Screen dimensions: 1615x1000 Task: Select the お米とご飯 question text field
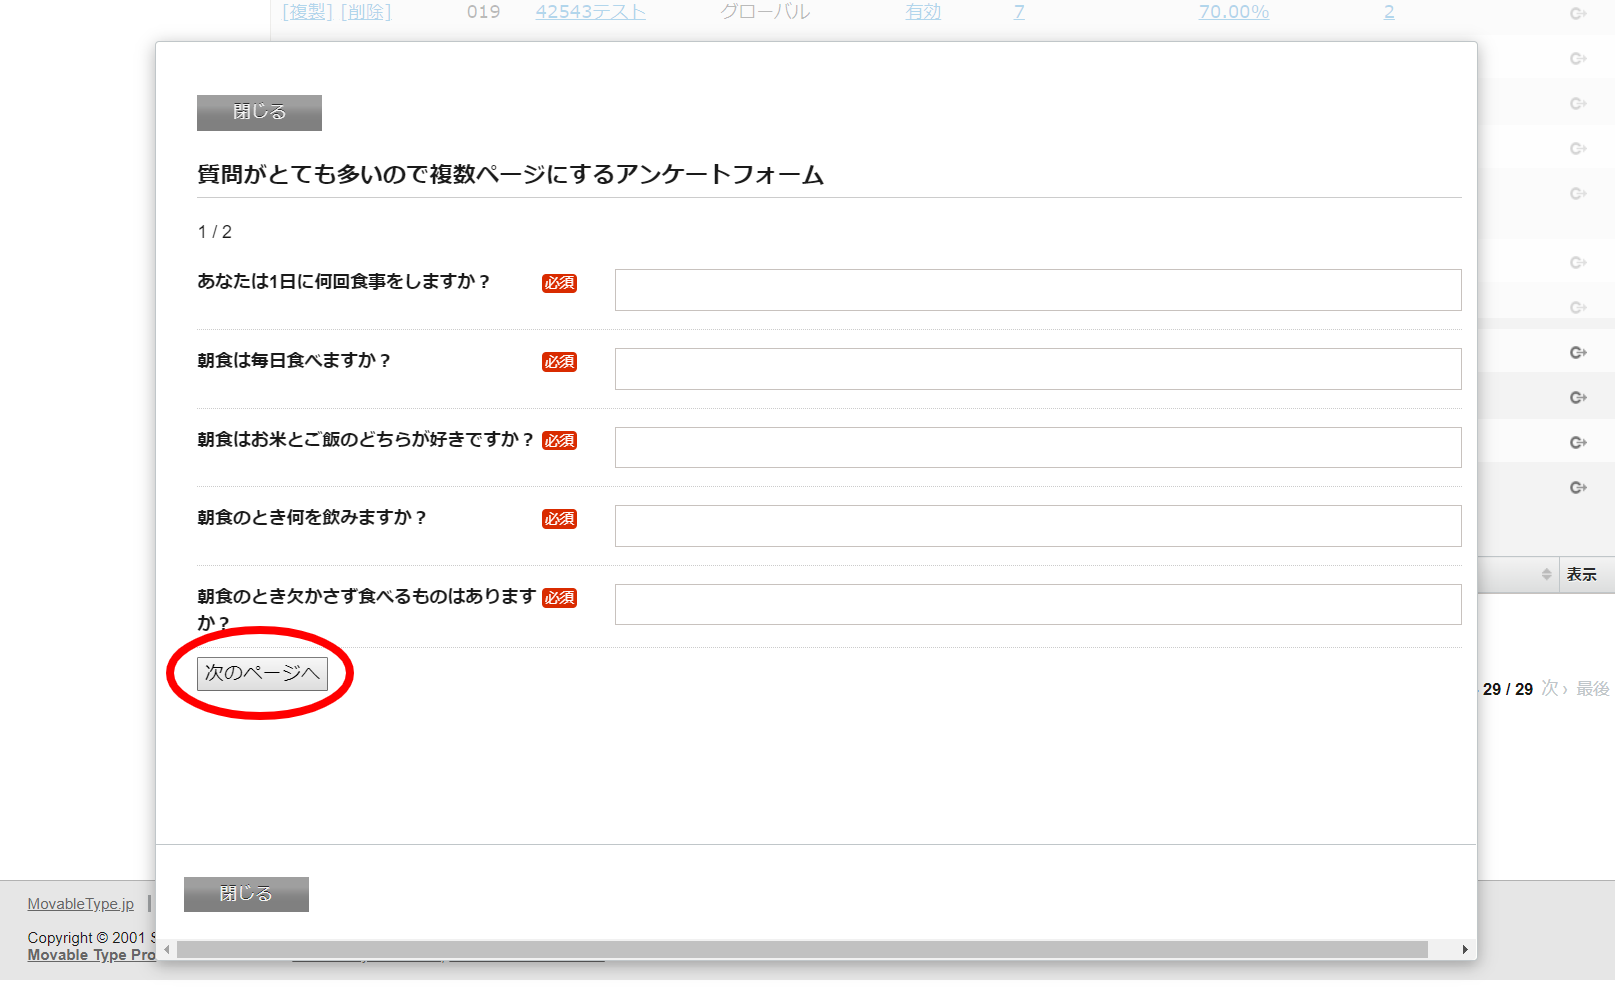(x=1037, y=447)
